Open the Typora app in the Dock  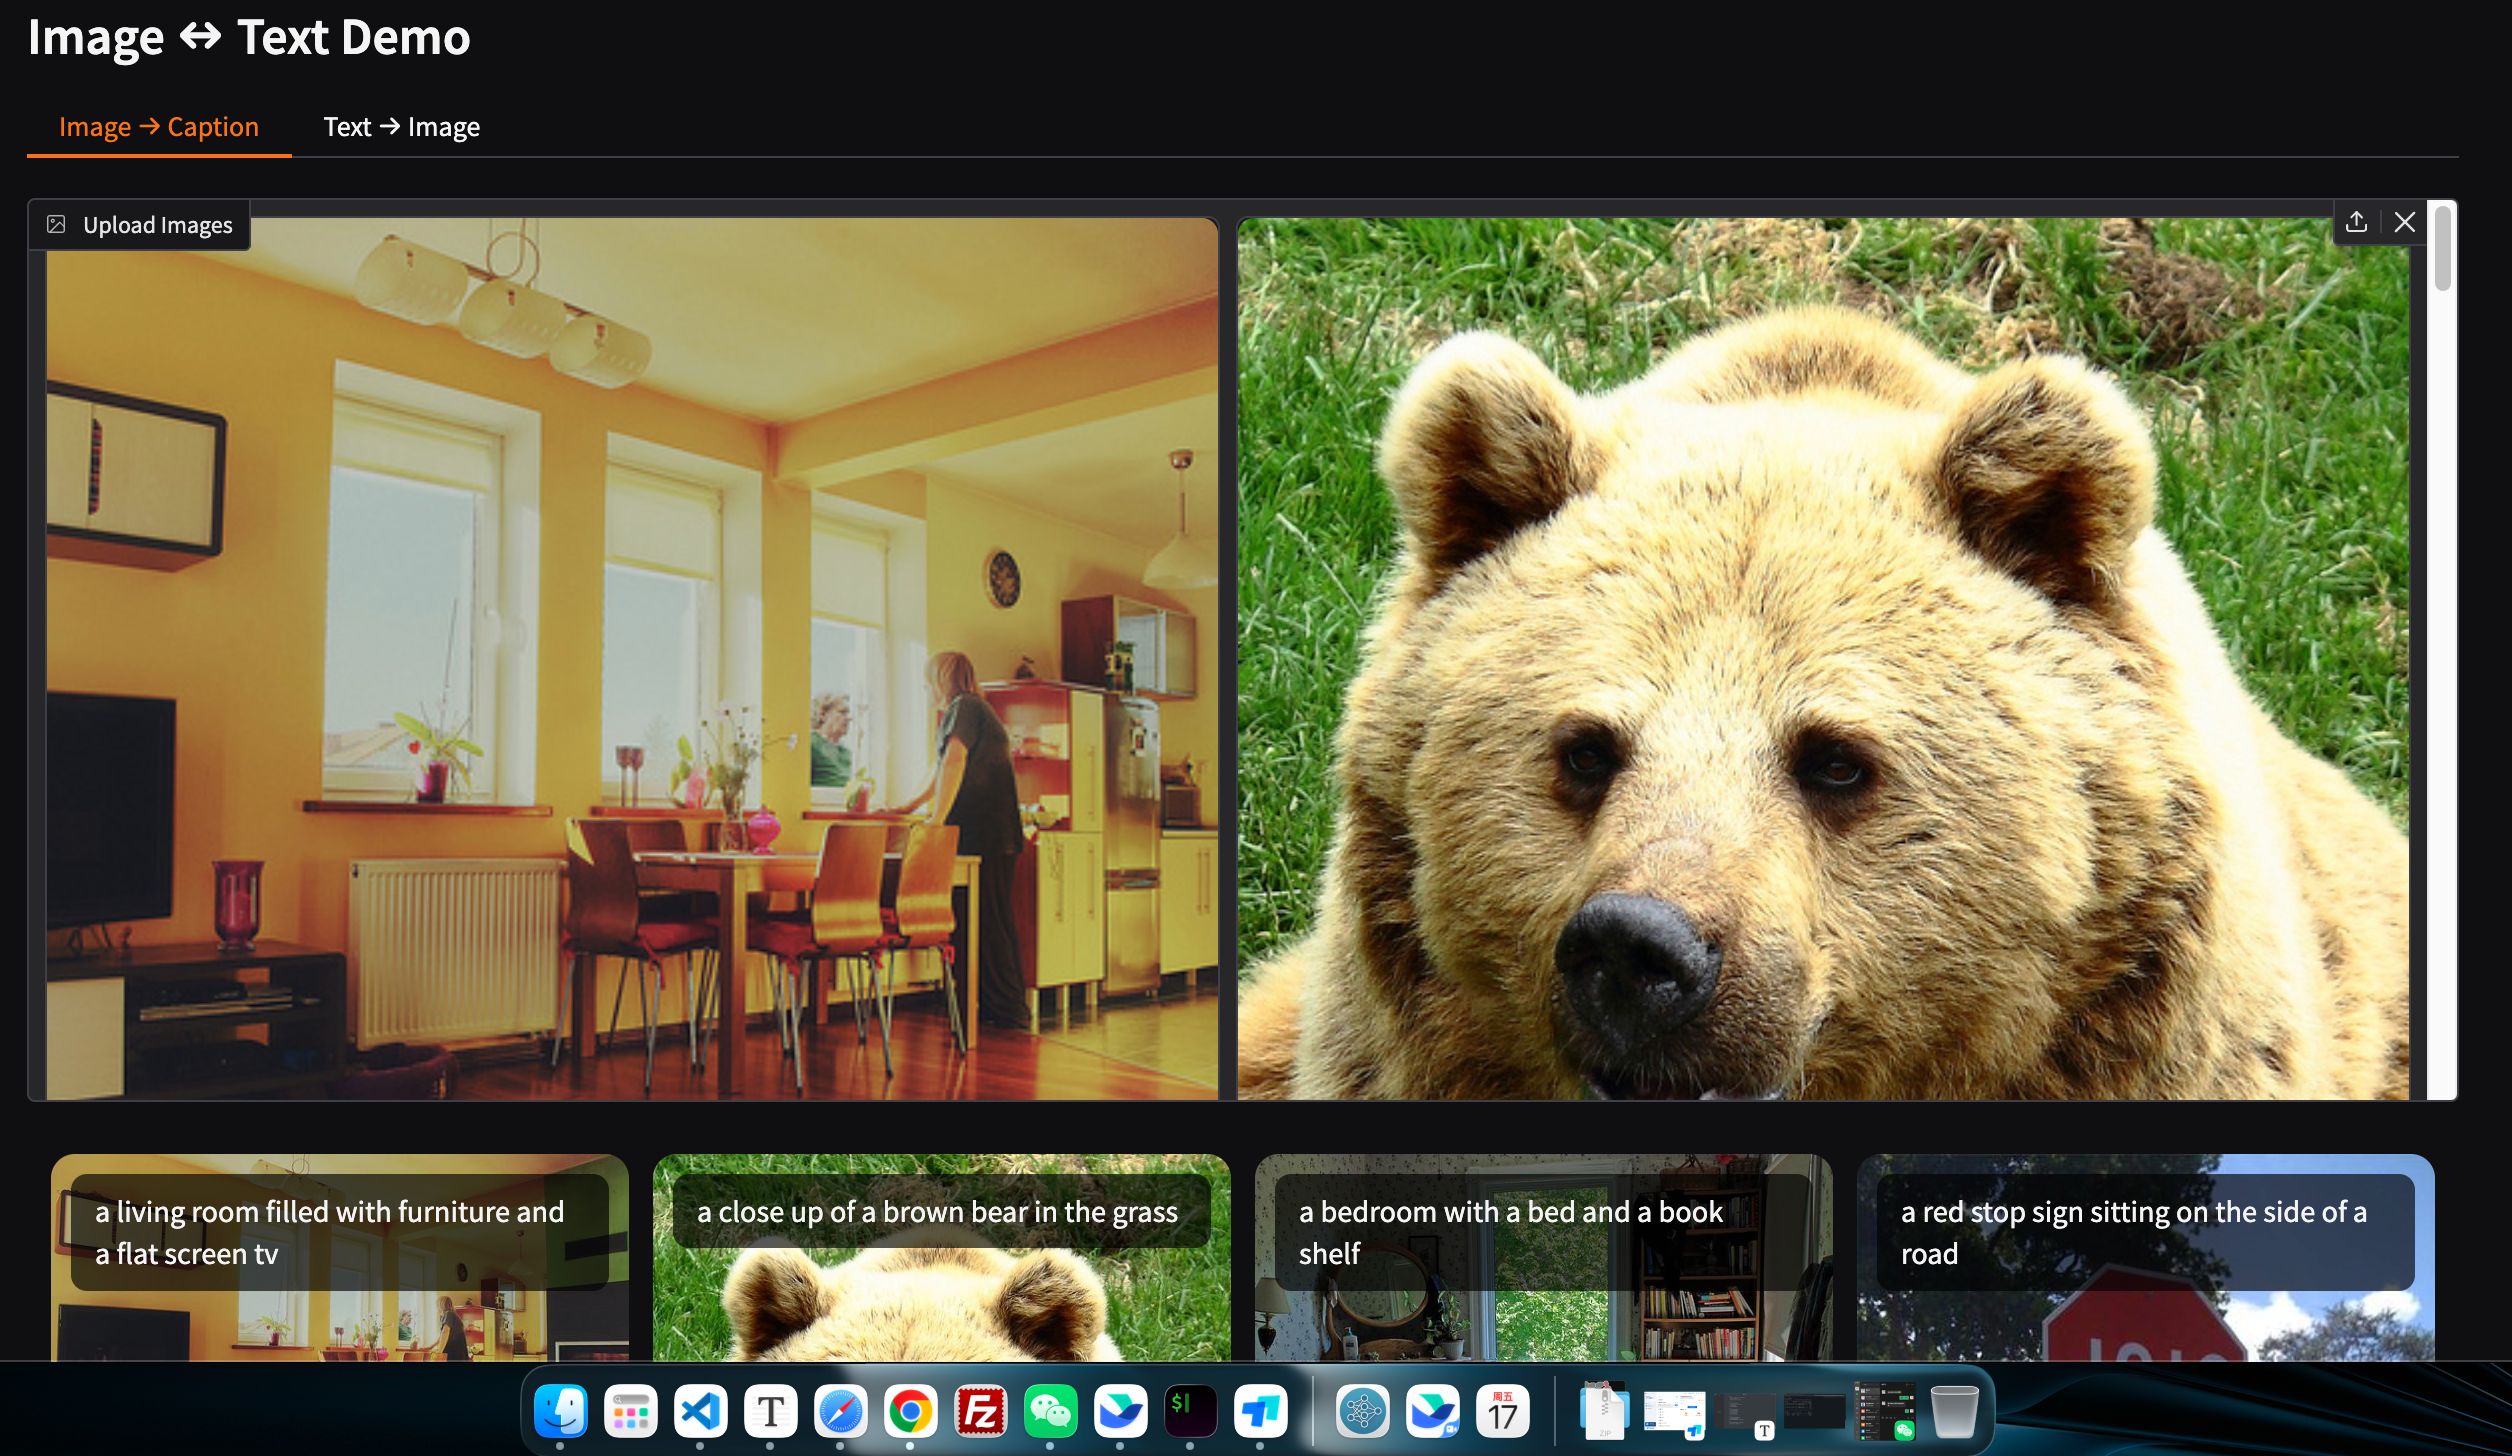coord(770,1411)
